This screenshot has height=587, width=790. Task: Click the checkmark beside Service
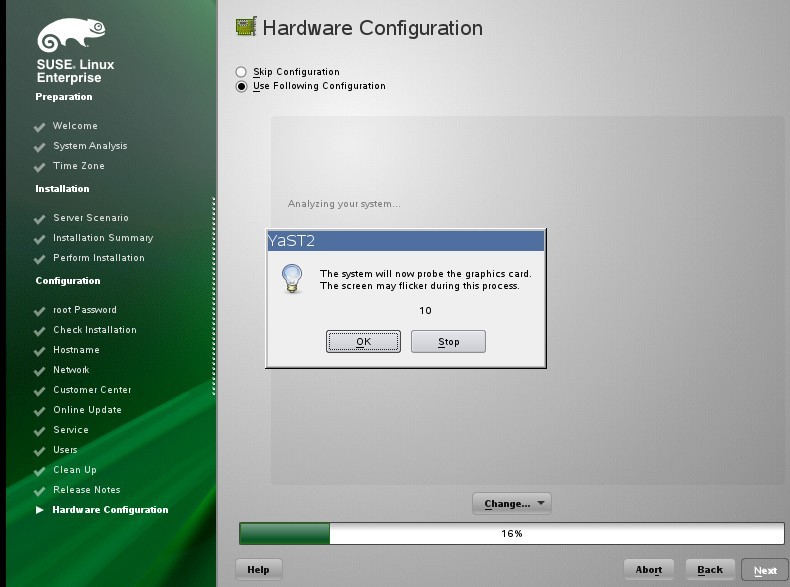39,431
